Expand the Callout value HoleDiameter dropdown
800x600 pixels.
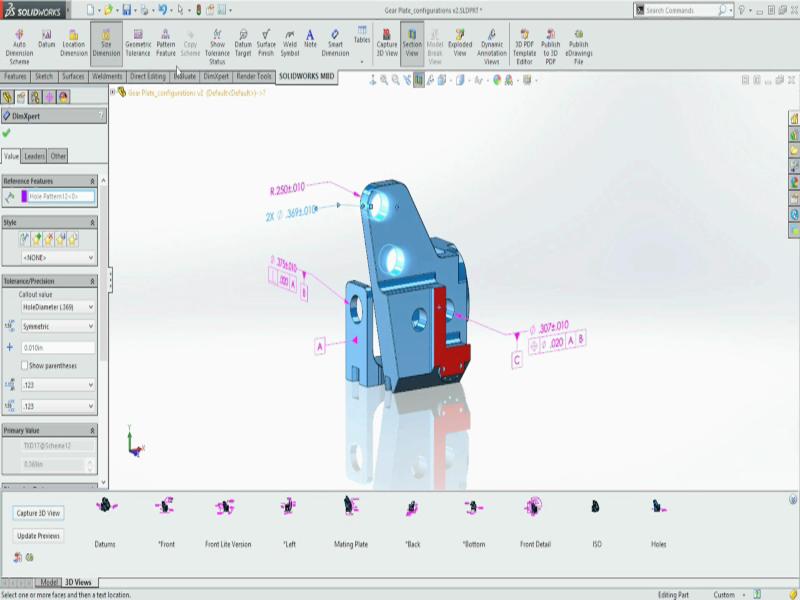coord(58,307)
